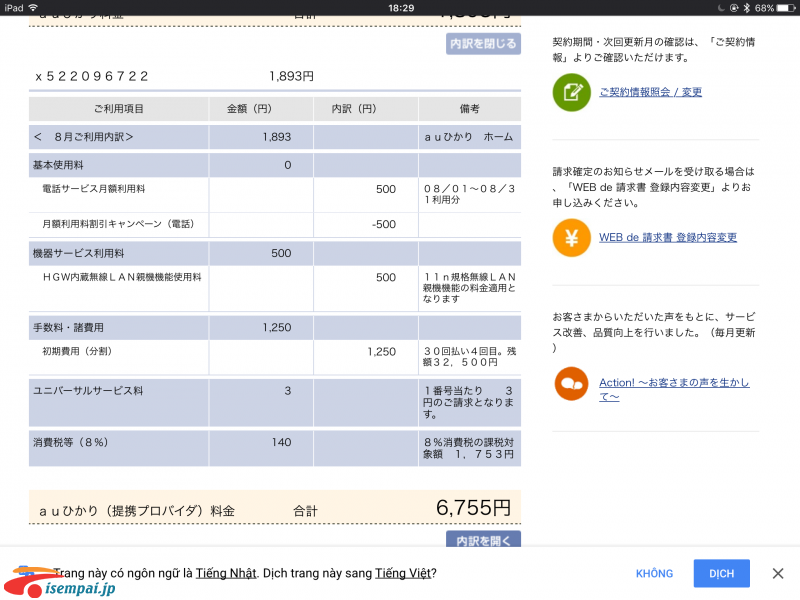
Task: Click the DỊCH translate button
Action: tap(721, 573)
